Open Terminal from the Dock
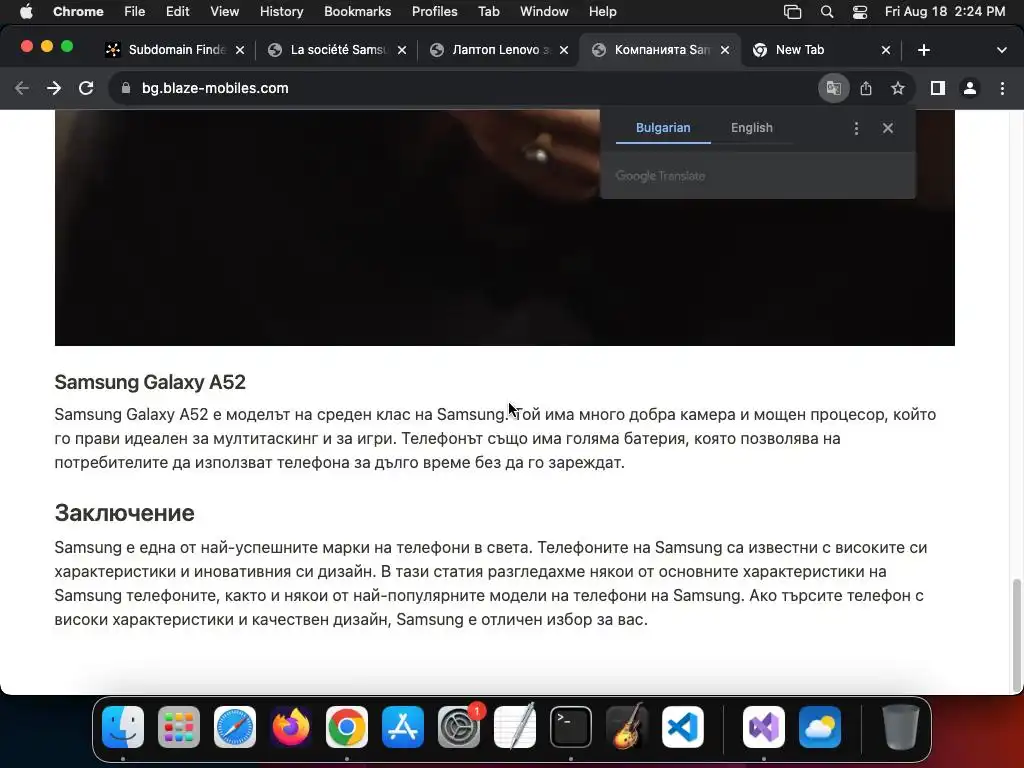This screenshot has width=1024, height=768. [x=571, y=727]
